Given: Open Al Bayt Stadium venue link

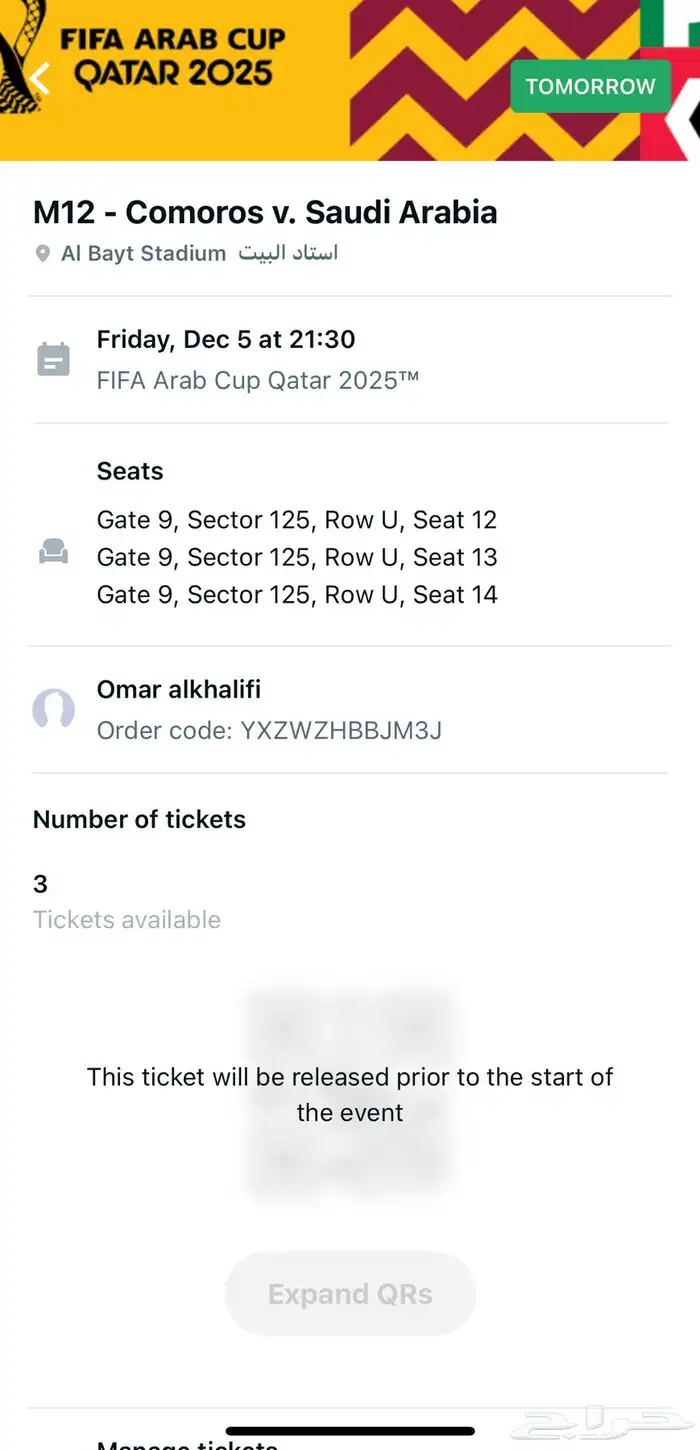Looking at the screenshot, I should point(143,254).
